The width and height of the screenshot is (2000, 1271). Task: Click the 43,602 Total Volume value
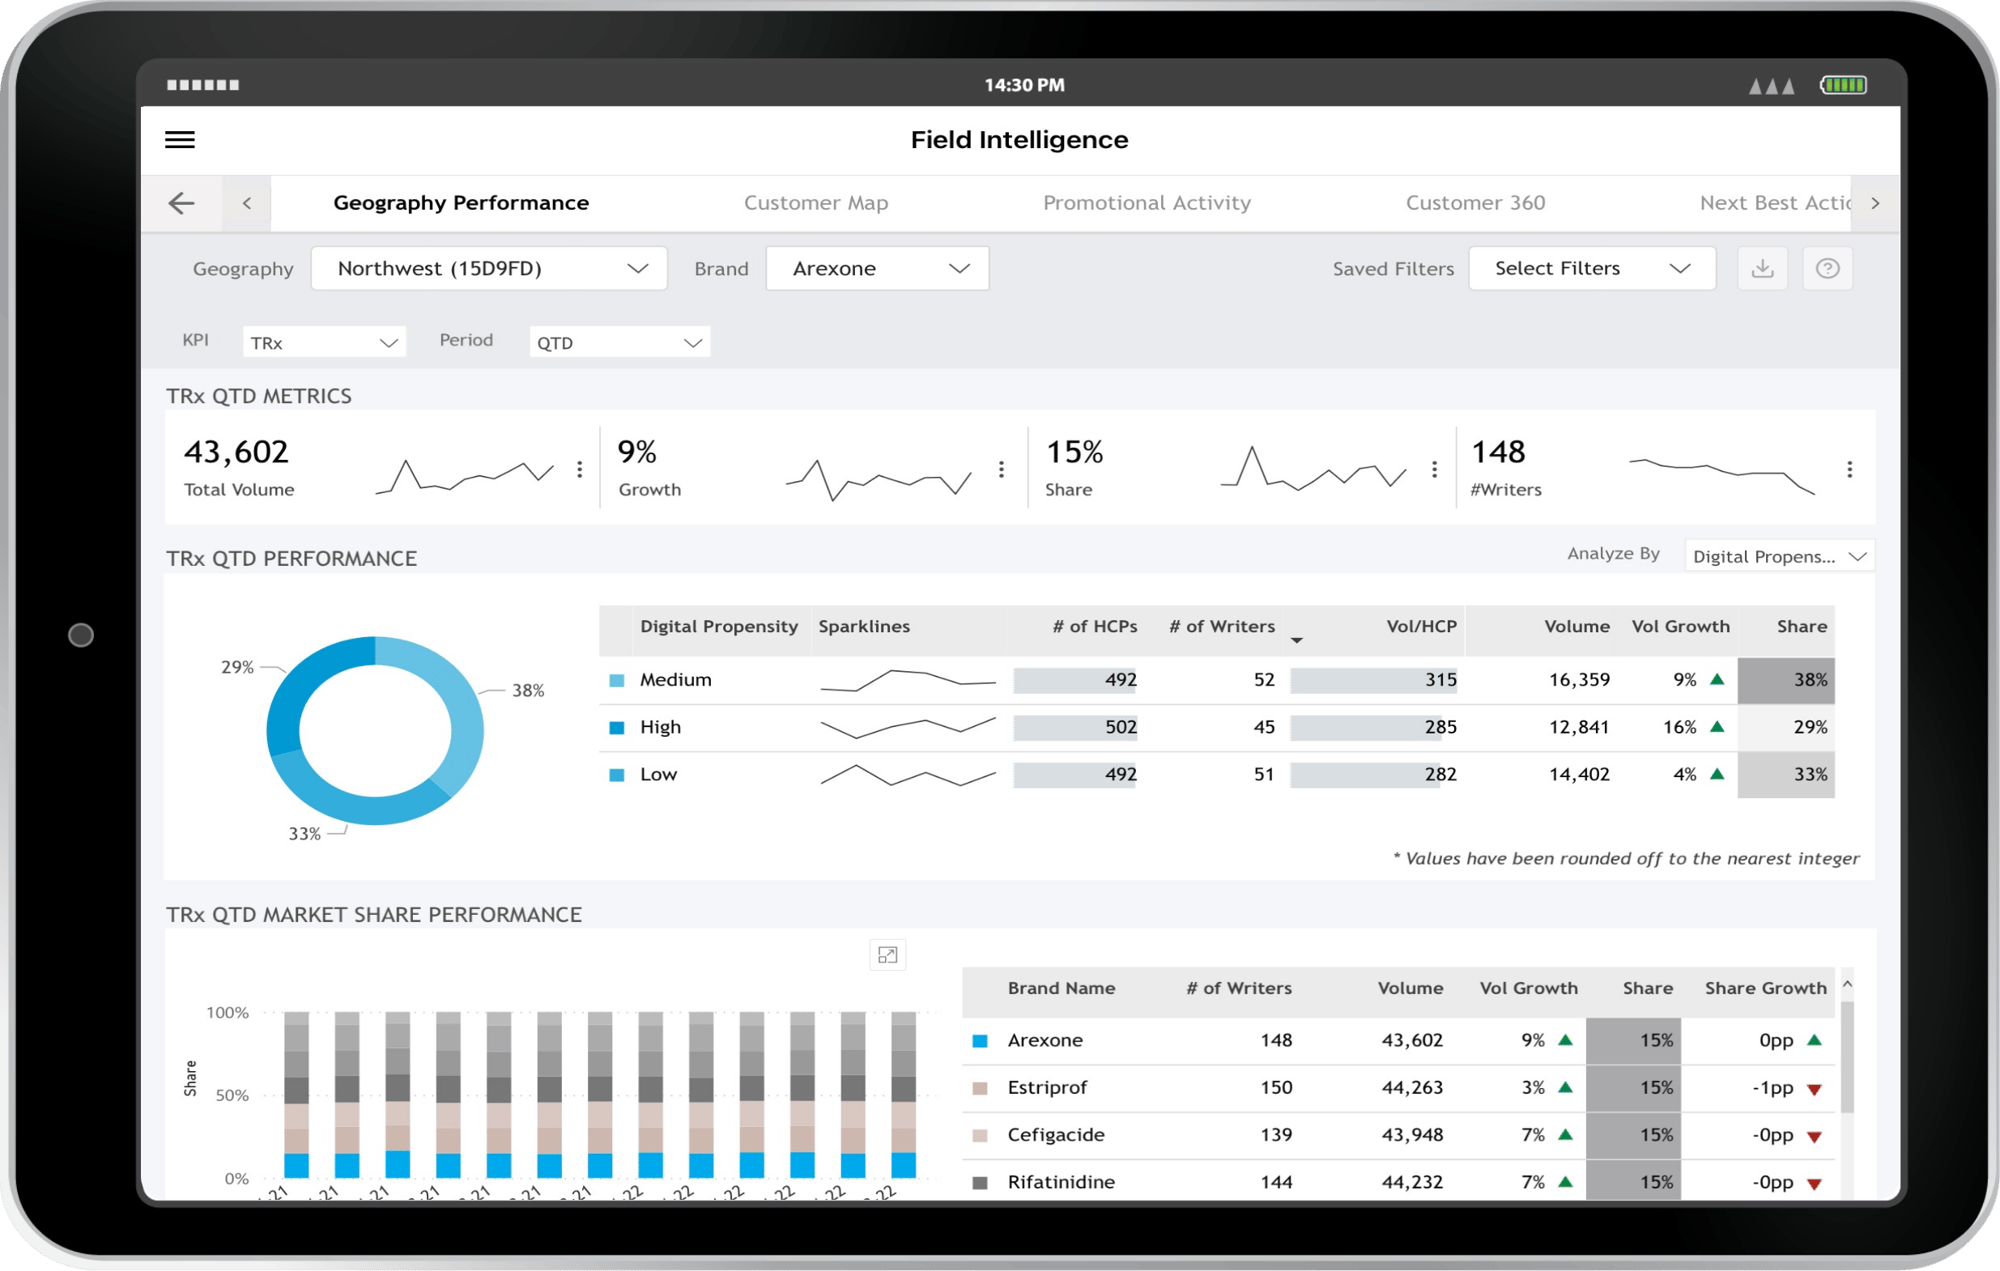click(236, 452)
